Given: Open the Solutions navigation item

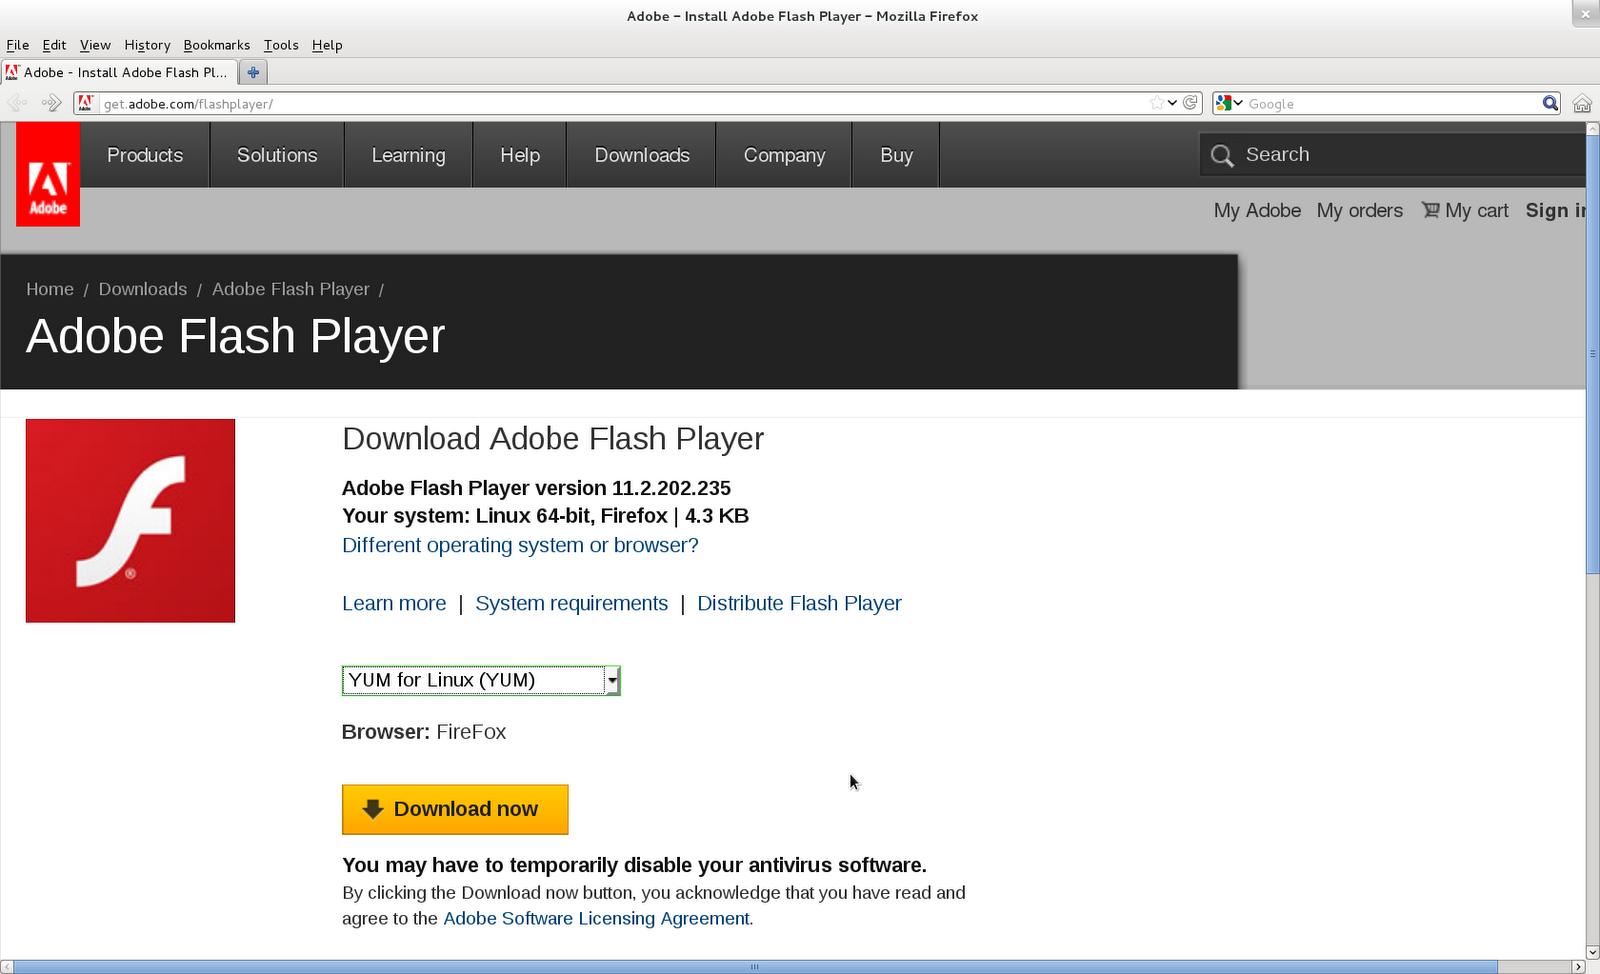Looking at the screenshot, I should coord(277,155).
